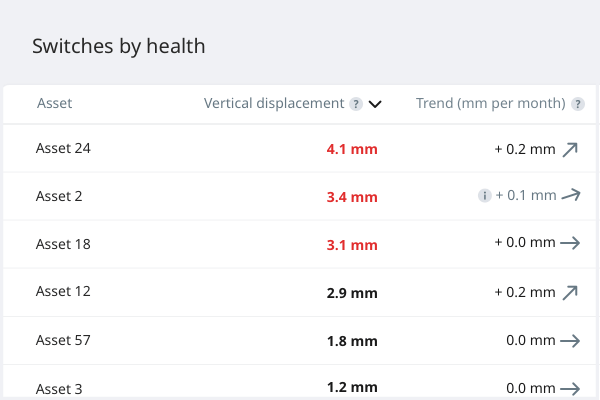This screenshot has width=600, height=400.
Task: Open Asset 2 row
Action: click(59, 196)
